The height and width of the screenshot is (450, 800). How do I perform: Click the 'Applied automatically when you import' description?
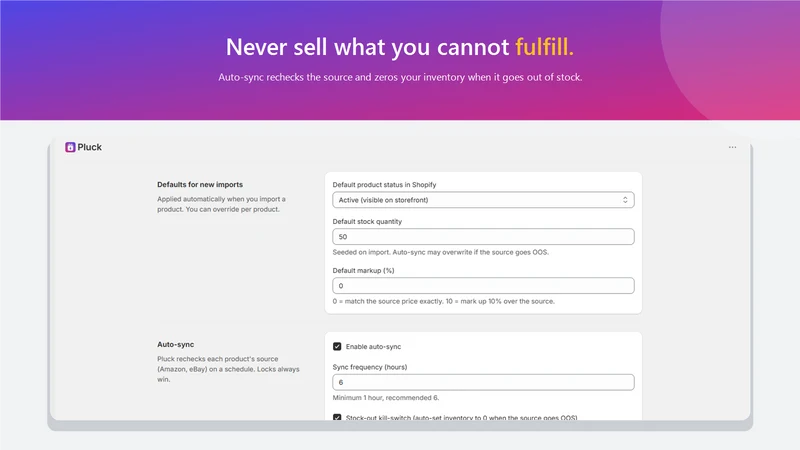pyautogui.click(x=221, y=204)
